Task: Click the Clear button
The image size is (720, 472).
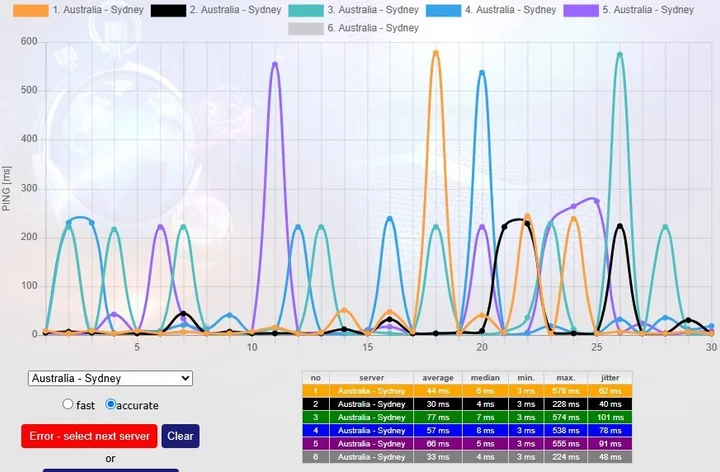Action: point(180,436)
